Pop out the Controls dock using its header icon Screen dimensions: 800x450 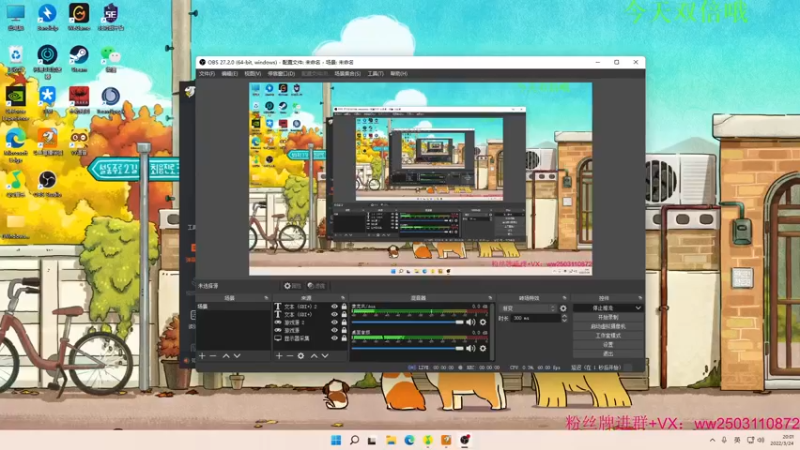point(640,297)
